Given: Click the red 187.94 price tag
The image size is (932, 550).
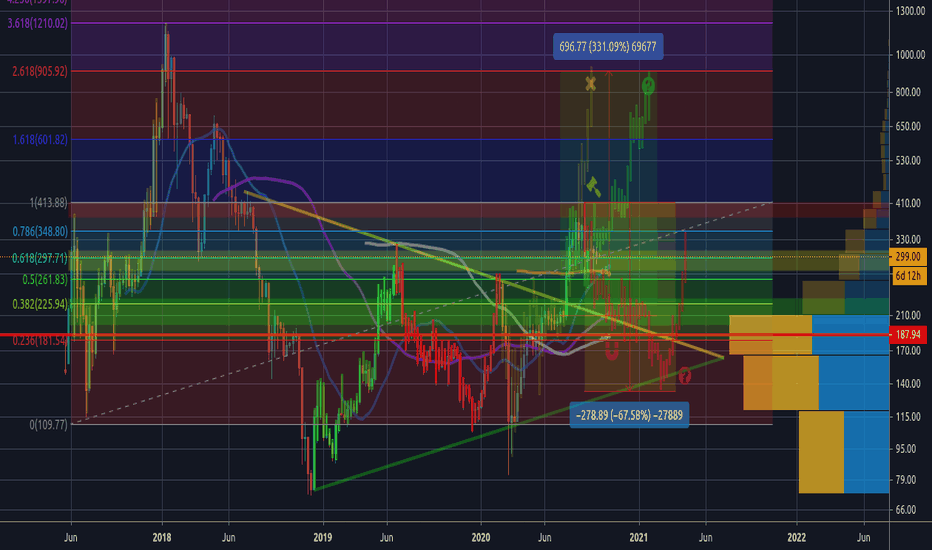Looking at the screenshot, I should tap(908, 335).
